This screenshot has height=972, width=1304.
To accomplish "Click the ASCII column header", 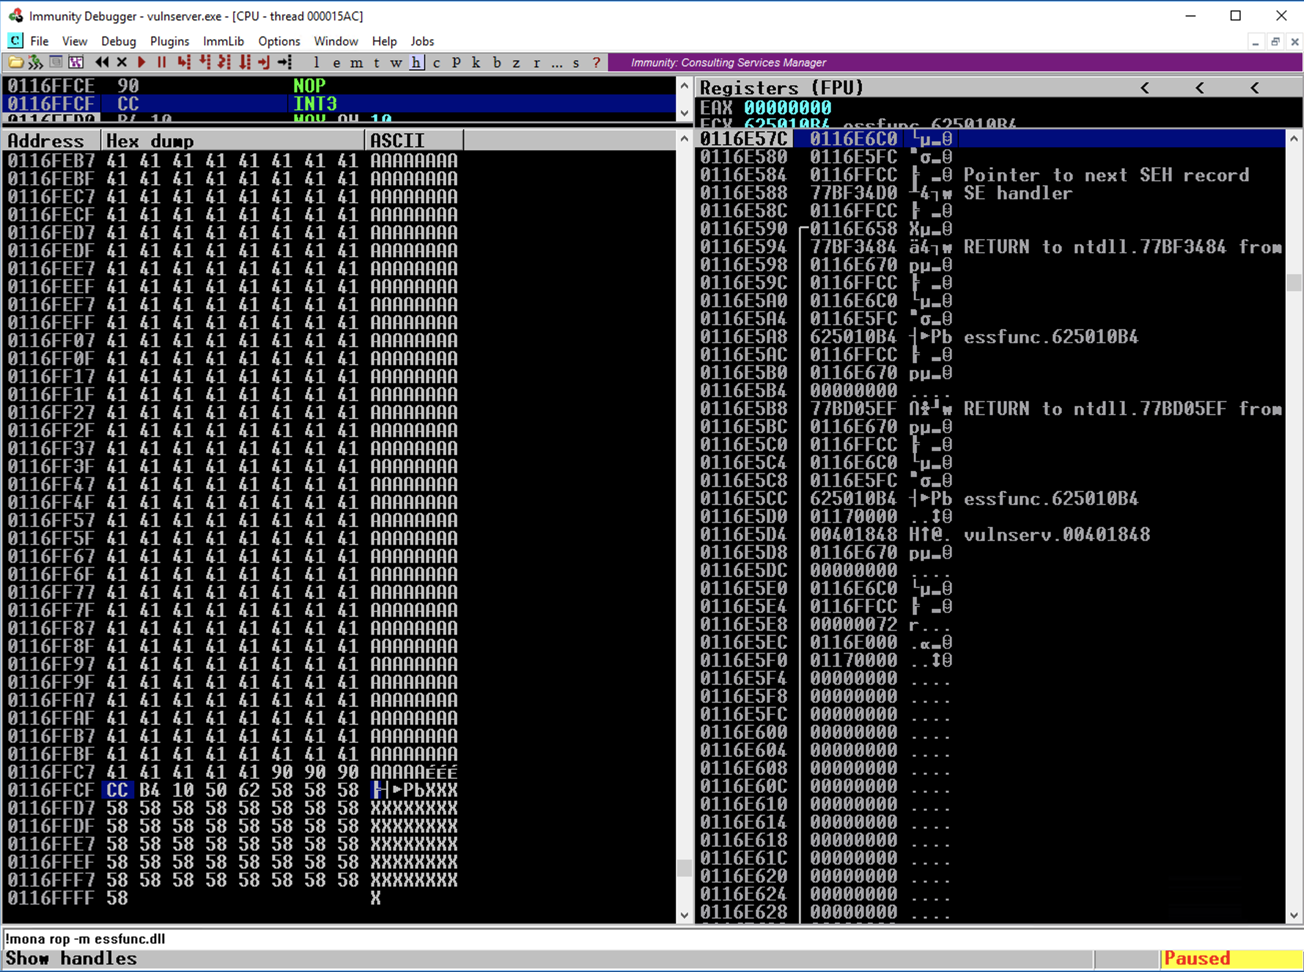I will pyautogui.click(x=414, y=141).
